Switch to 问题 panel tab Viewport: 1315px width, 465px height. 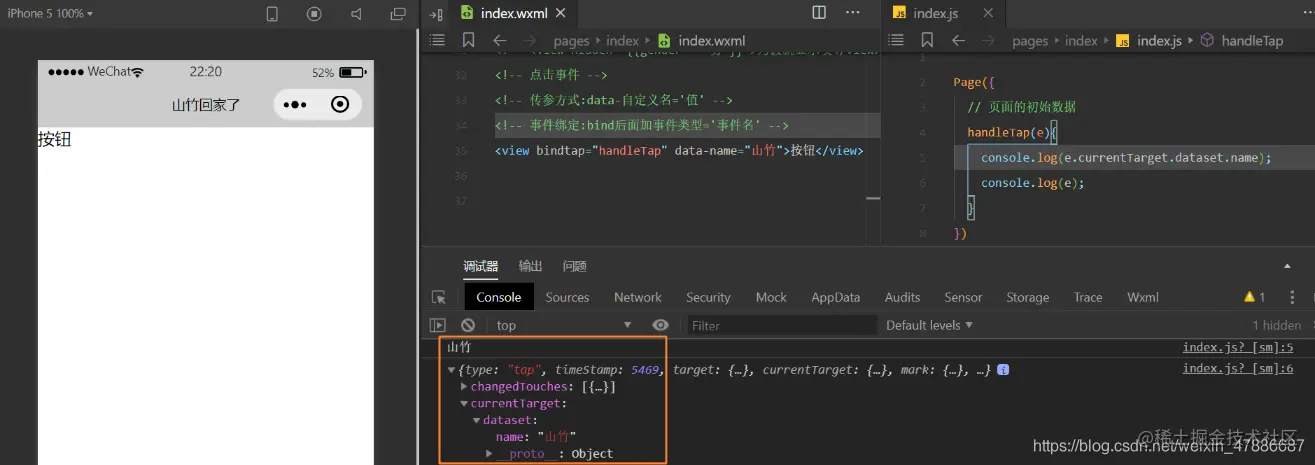pyautogui.click(x=575, y=266)
